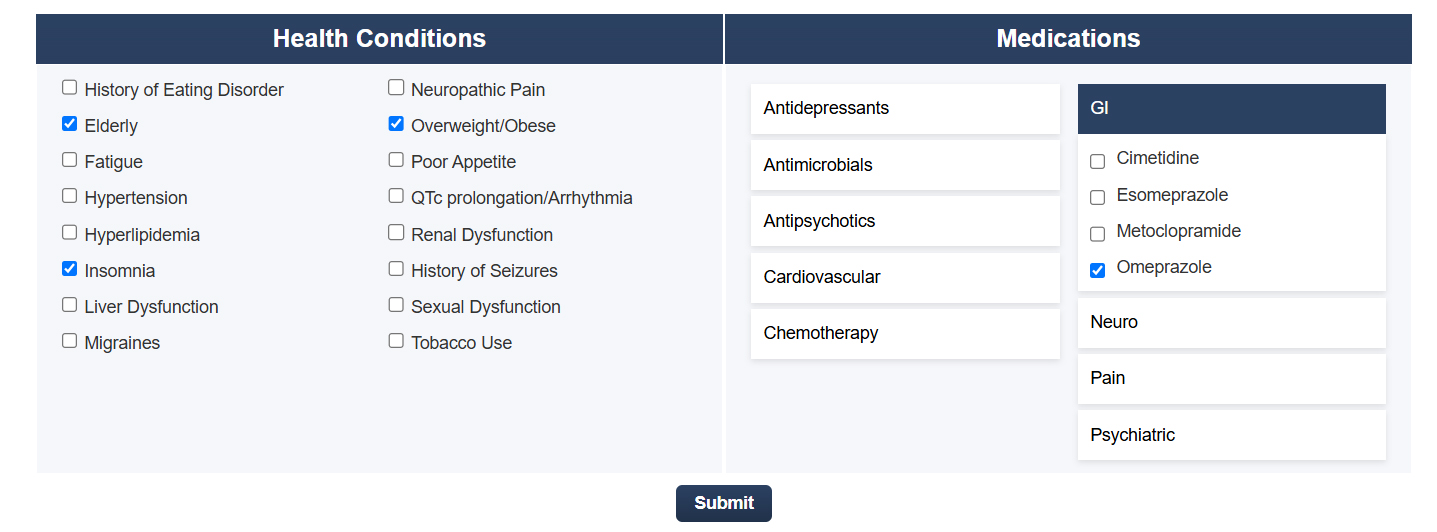Show the Neuro medications
The height and width of the screenshot is (532, 1437).
[x=1231, y=322]
